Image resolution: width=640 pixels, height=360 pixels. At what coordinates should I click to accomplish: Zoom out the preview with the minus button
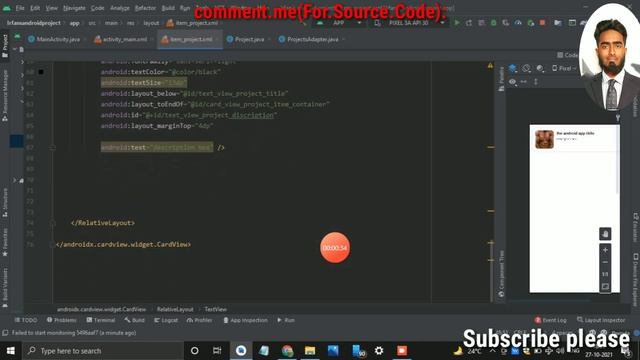pyautogui.click(x=605, y=262)
